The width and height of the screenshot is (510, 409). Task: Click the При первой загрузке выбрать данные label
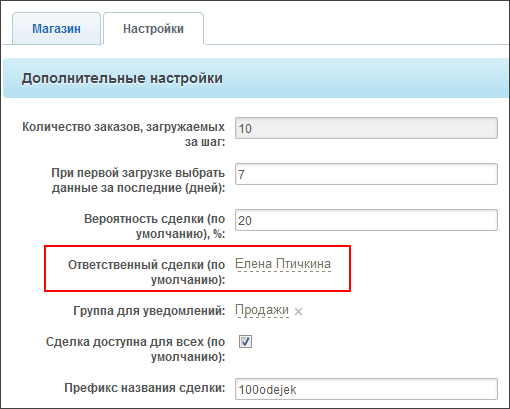click(x=138, y=180)
